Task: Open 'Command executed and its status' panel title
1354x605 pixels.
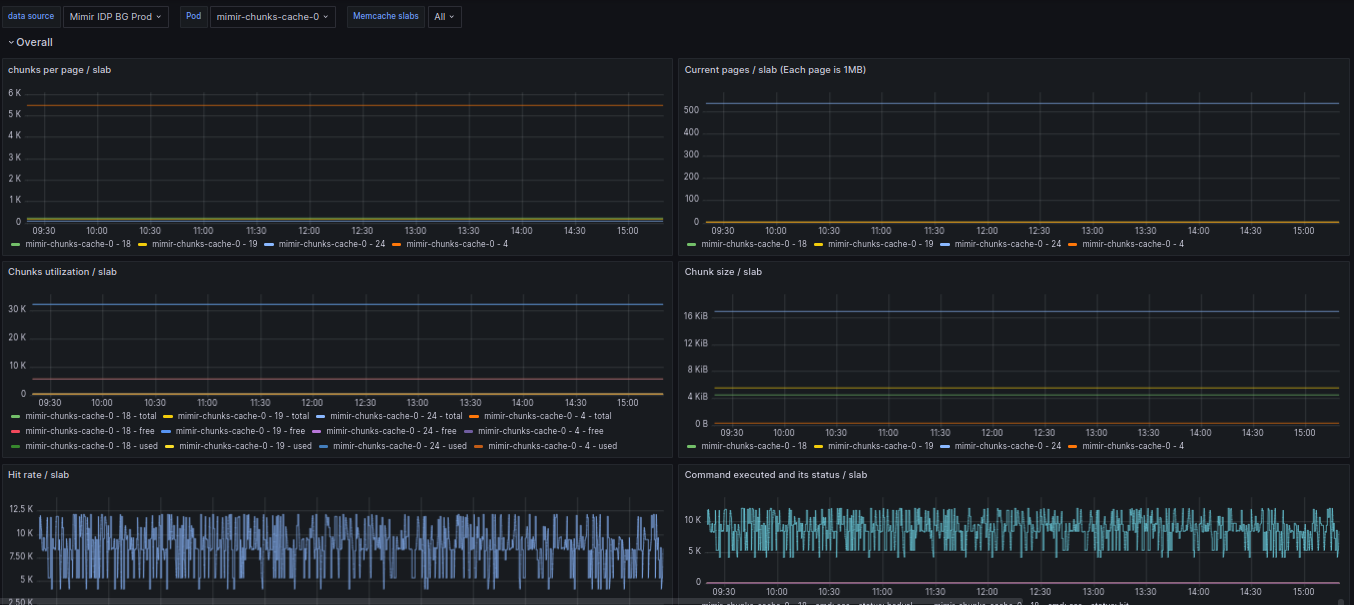Action: [775, 475]
